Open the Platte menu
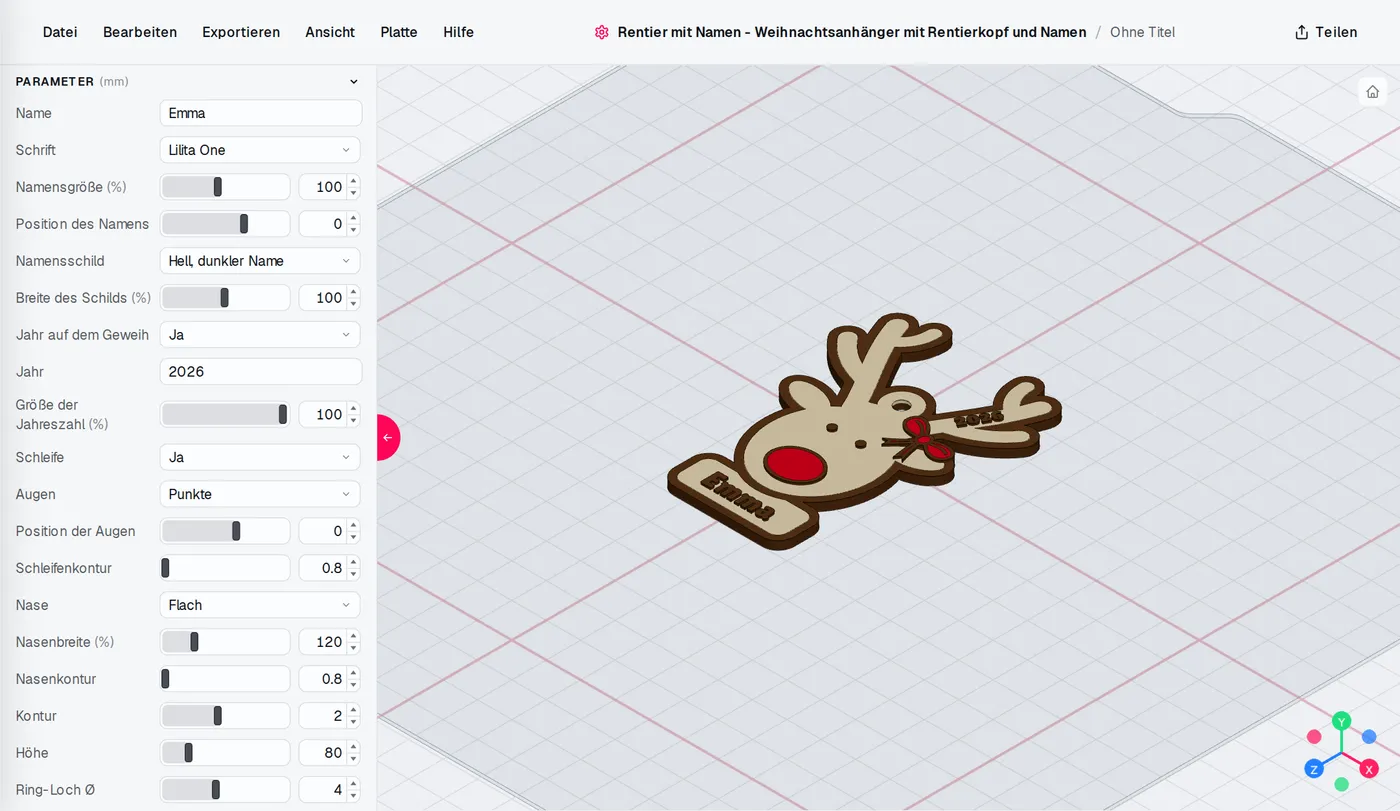This screenshot has height=811, width=1400. click(399, 32)
